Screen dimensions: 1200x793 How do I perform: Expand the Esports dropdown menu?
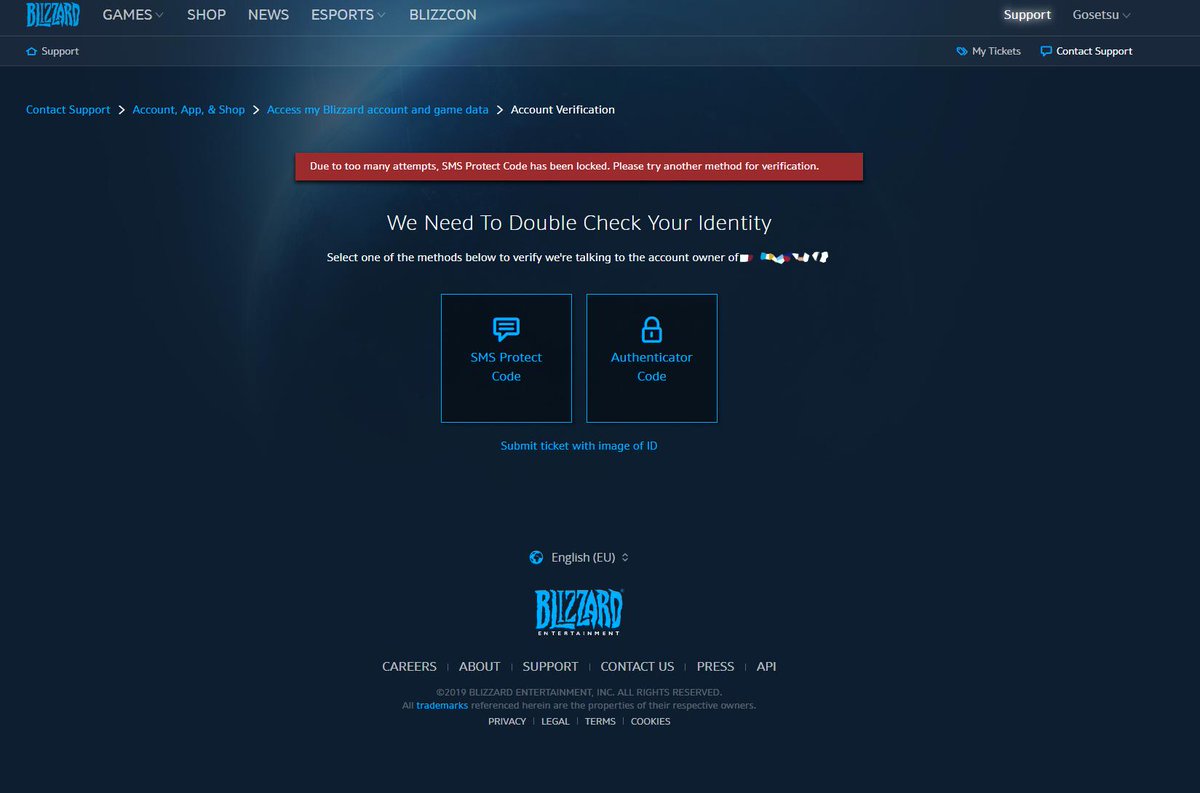348,15
